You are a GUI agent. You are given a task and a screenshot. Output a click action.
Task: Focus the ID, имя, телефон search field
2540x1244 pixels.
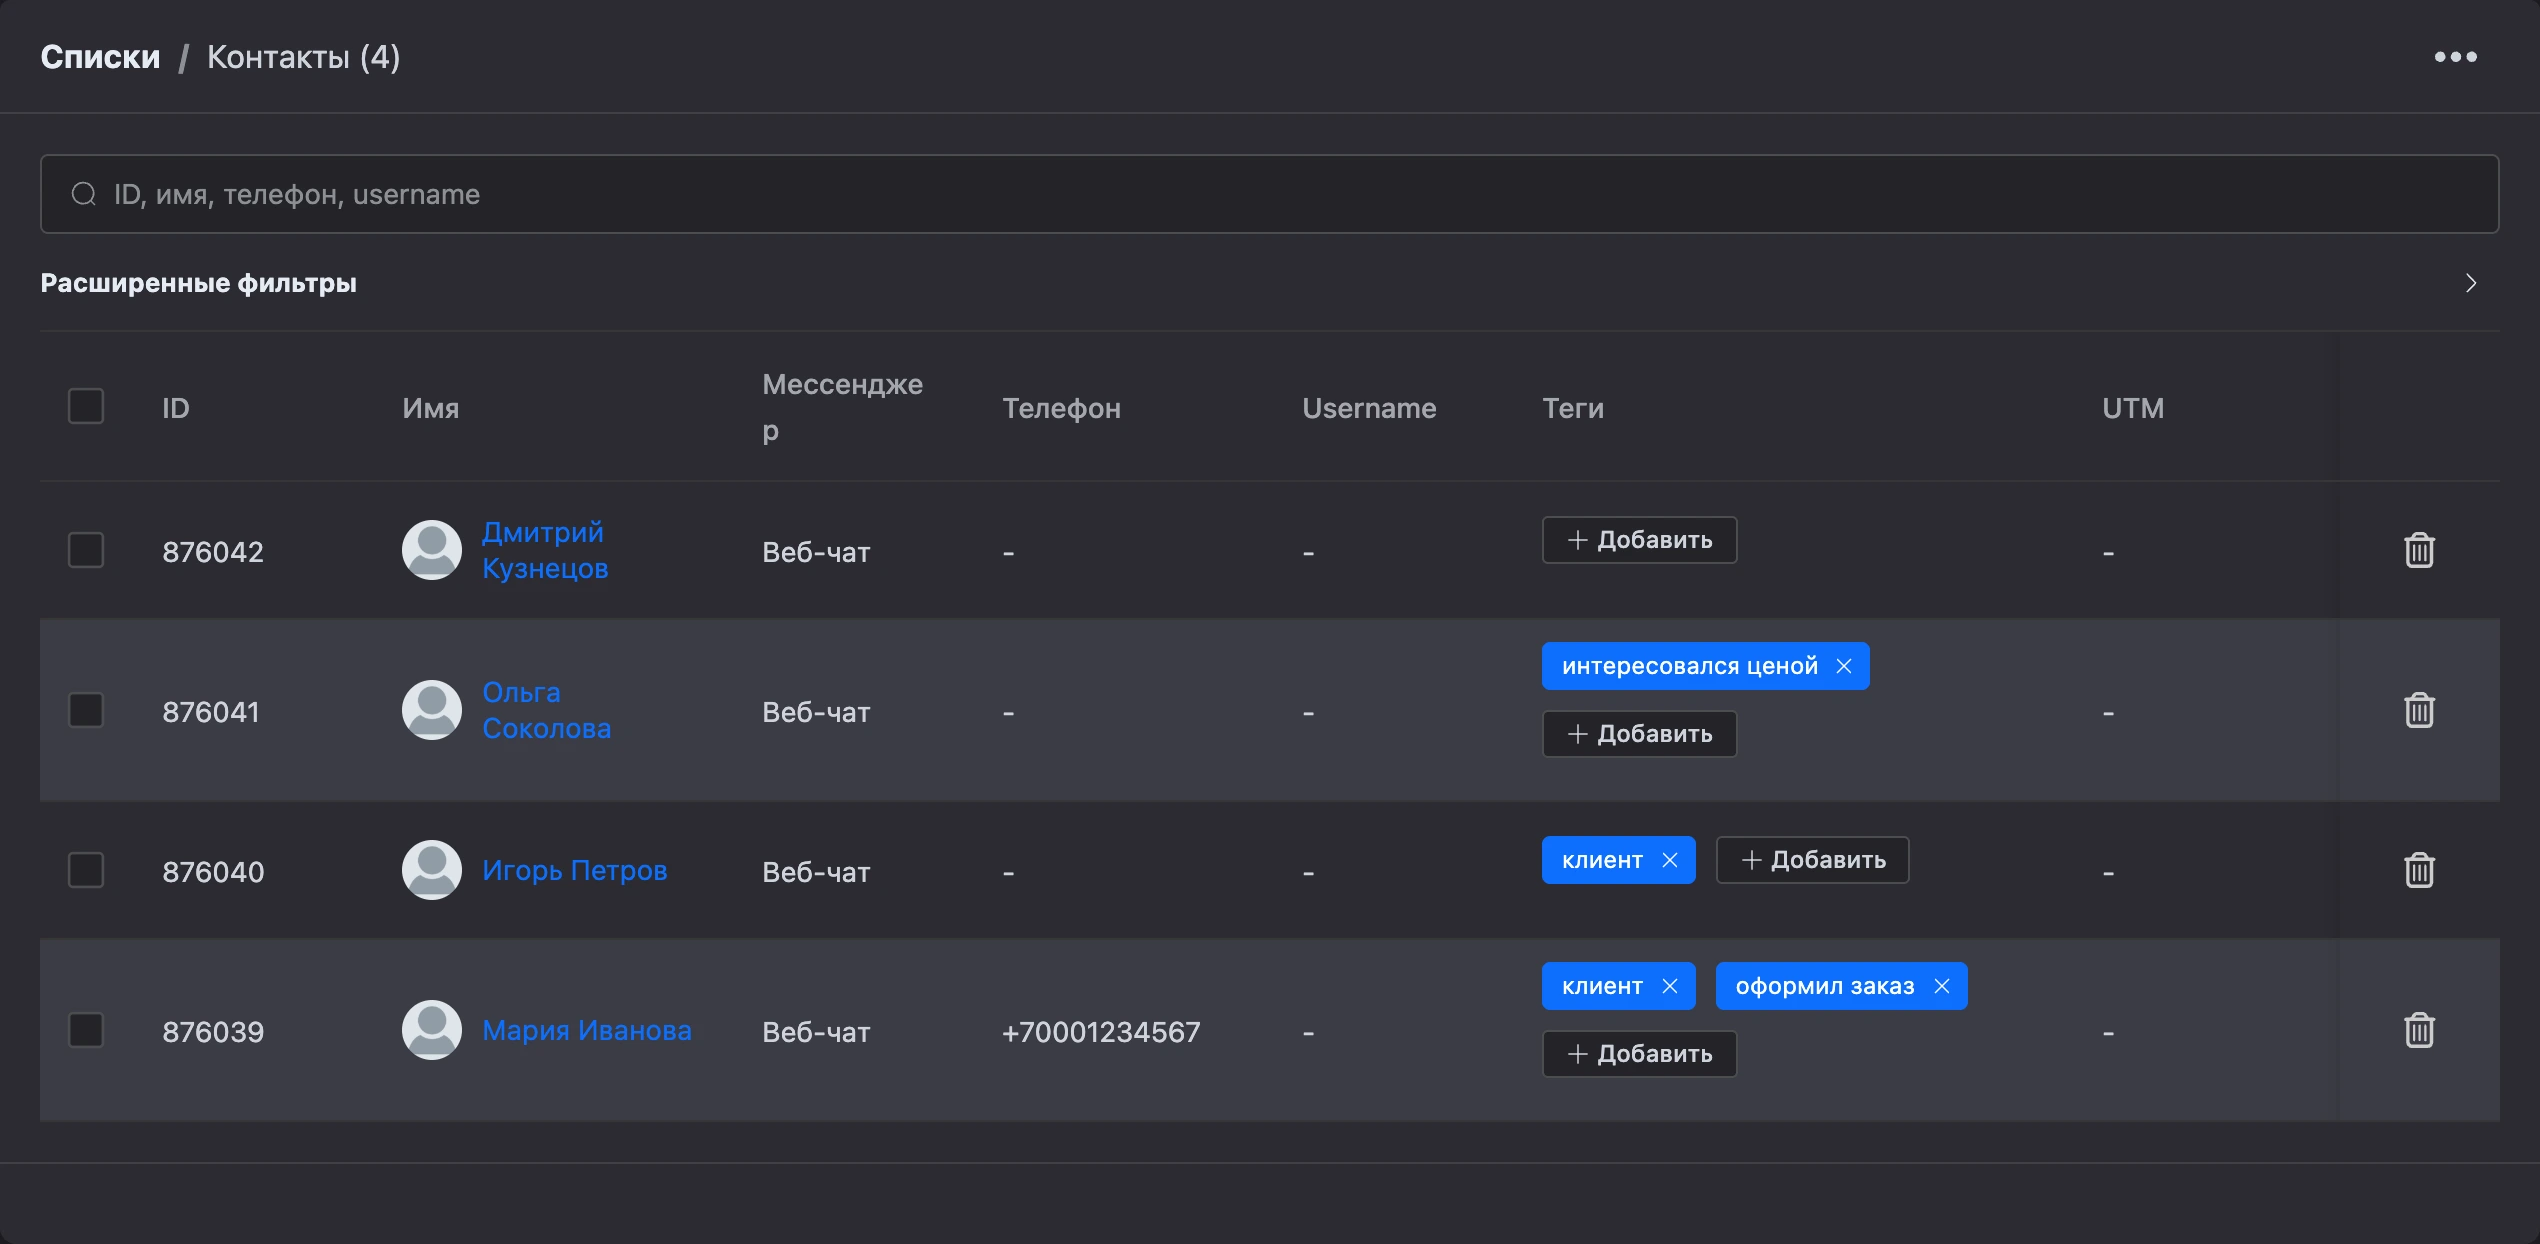(1269, 194)
